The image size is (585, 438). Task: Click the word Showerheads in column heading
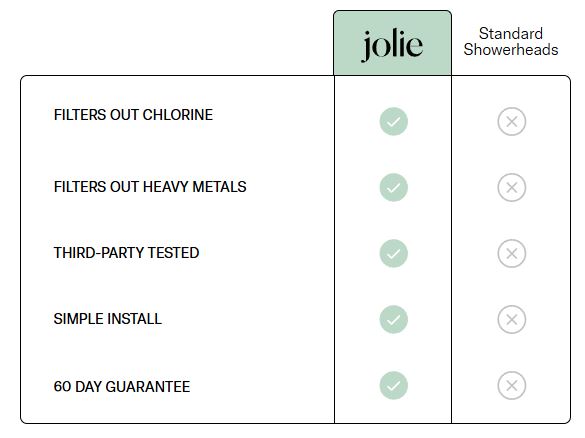pos(511,50)
